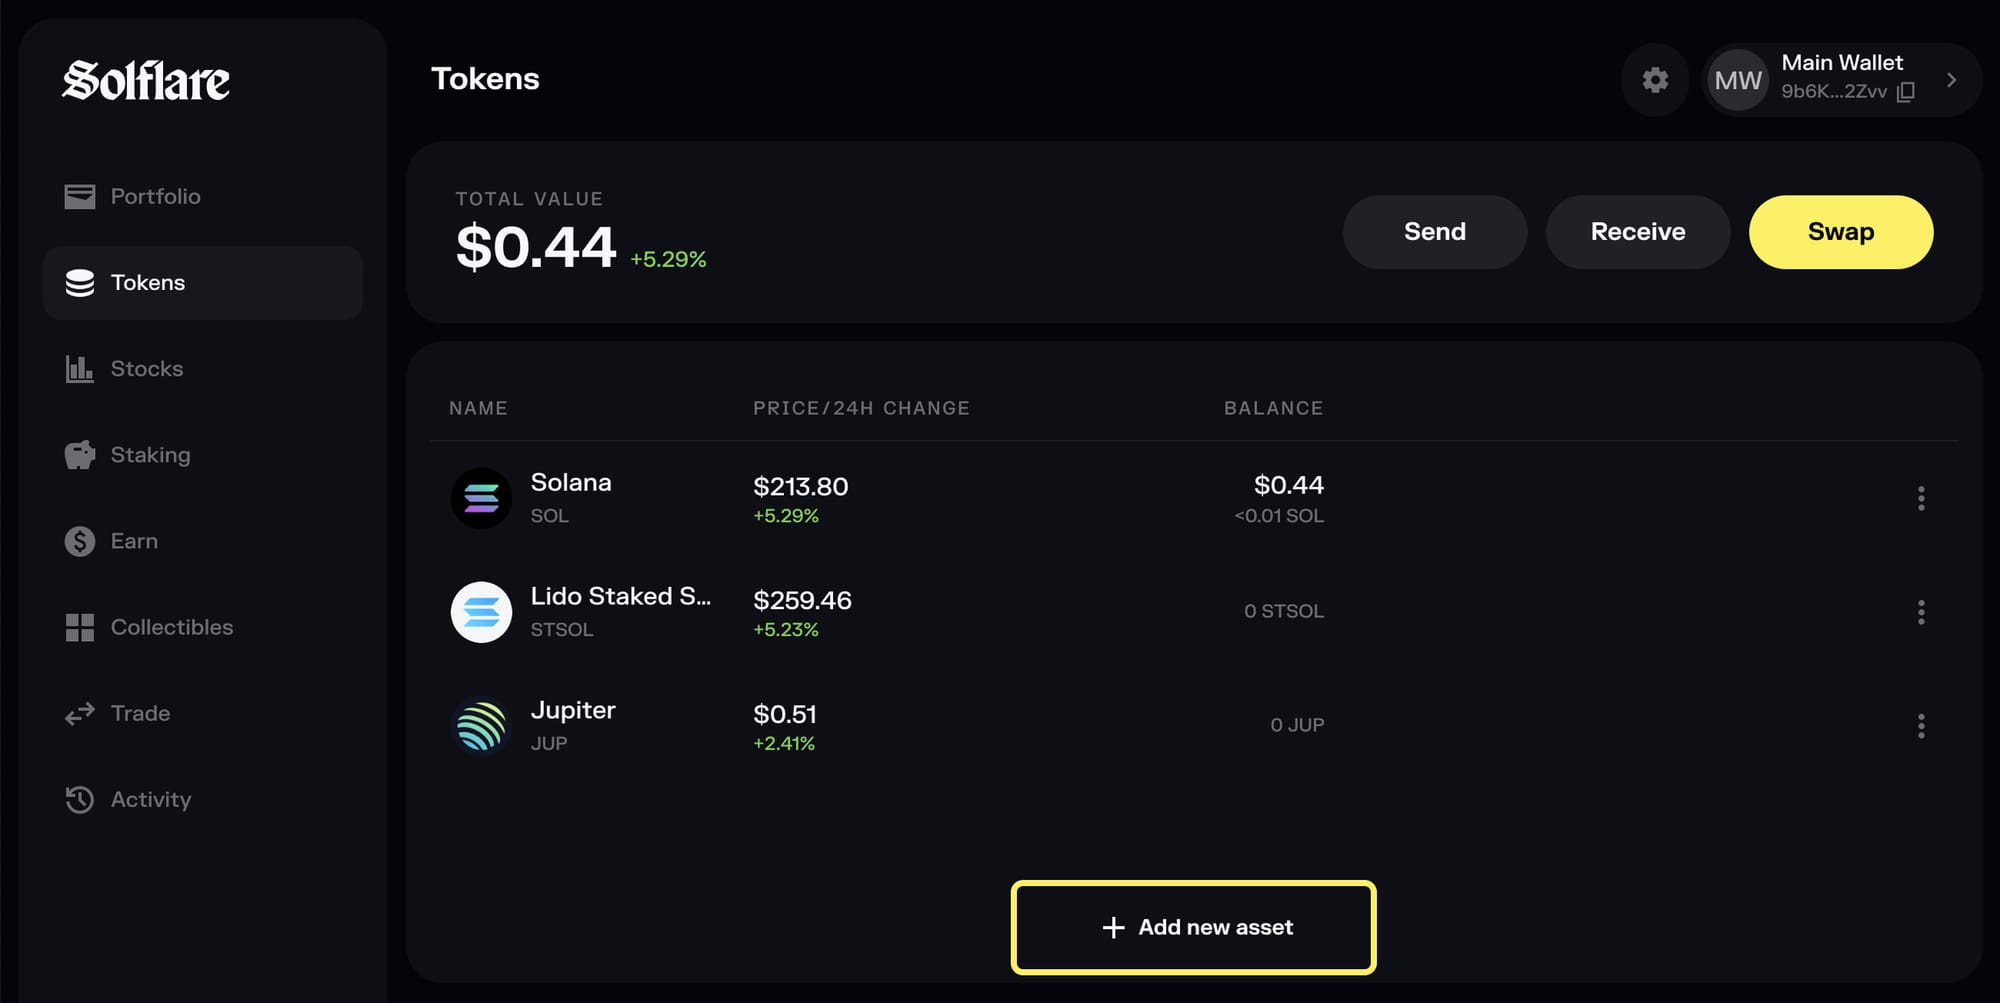Open the Collectibles grid icon
This screenshot has width=2000, height=1003.
(x=80, y=627)
